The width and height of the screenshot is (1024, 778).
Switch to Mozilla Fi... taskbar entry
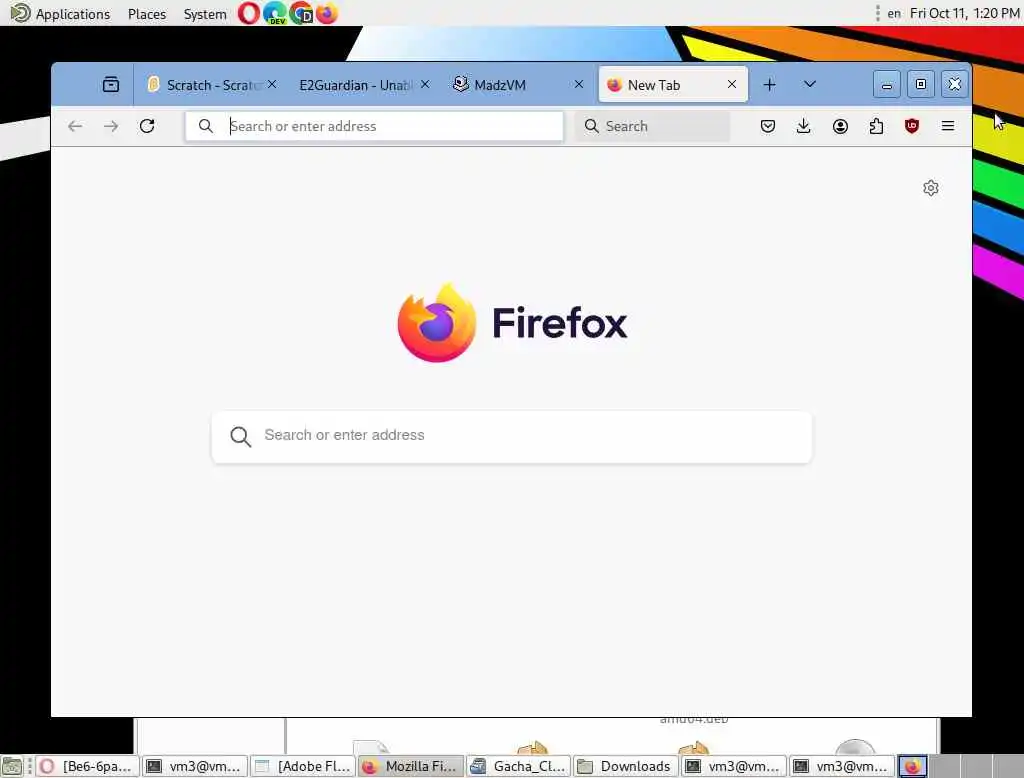tap(411, 766)
